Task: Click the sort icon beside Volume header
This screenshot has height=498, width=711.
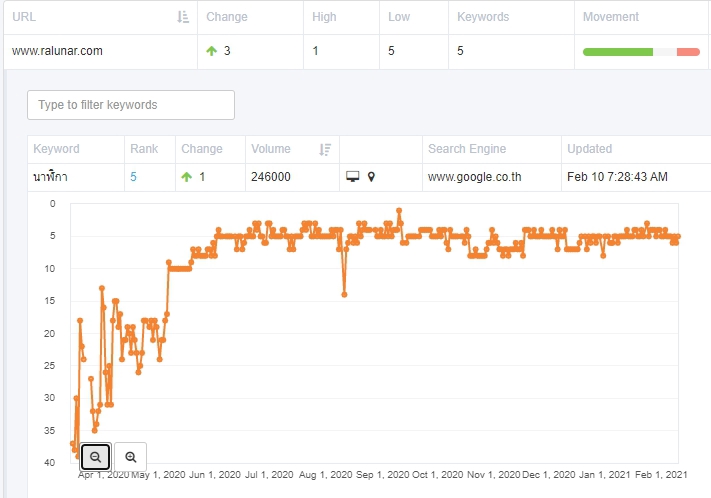Action: (x=325, y=149)
